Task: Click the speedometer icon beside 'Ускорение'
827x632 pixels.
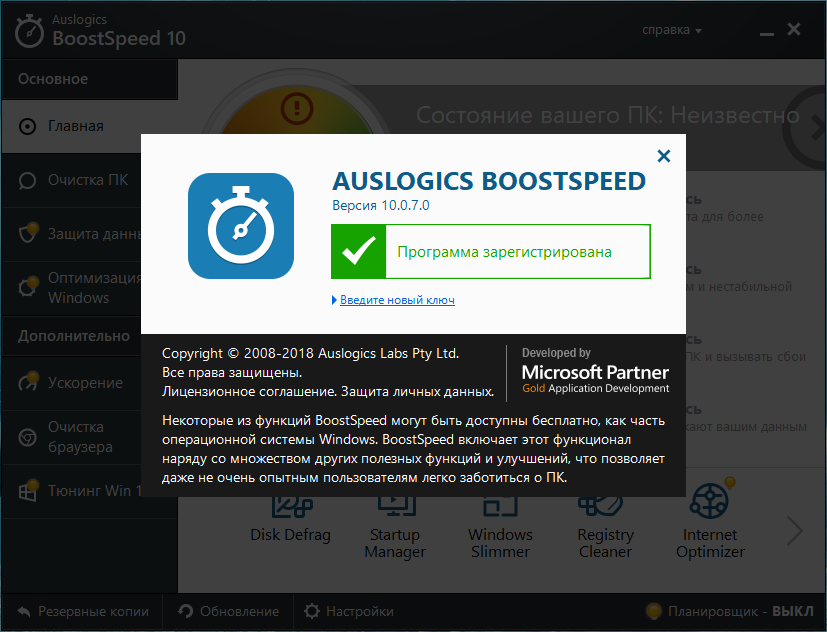Action: point(28,381)
